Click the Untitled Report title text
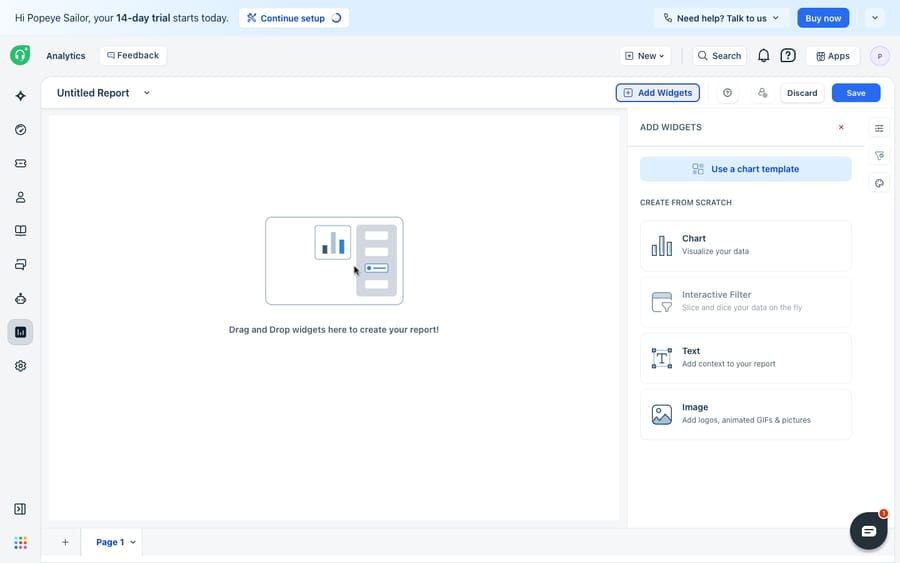The width and height of the screenshot is (900, 563). 93,93
